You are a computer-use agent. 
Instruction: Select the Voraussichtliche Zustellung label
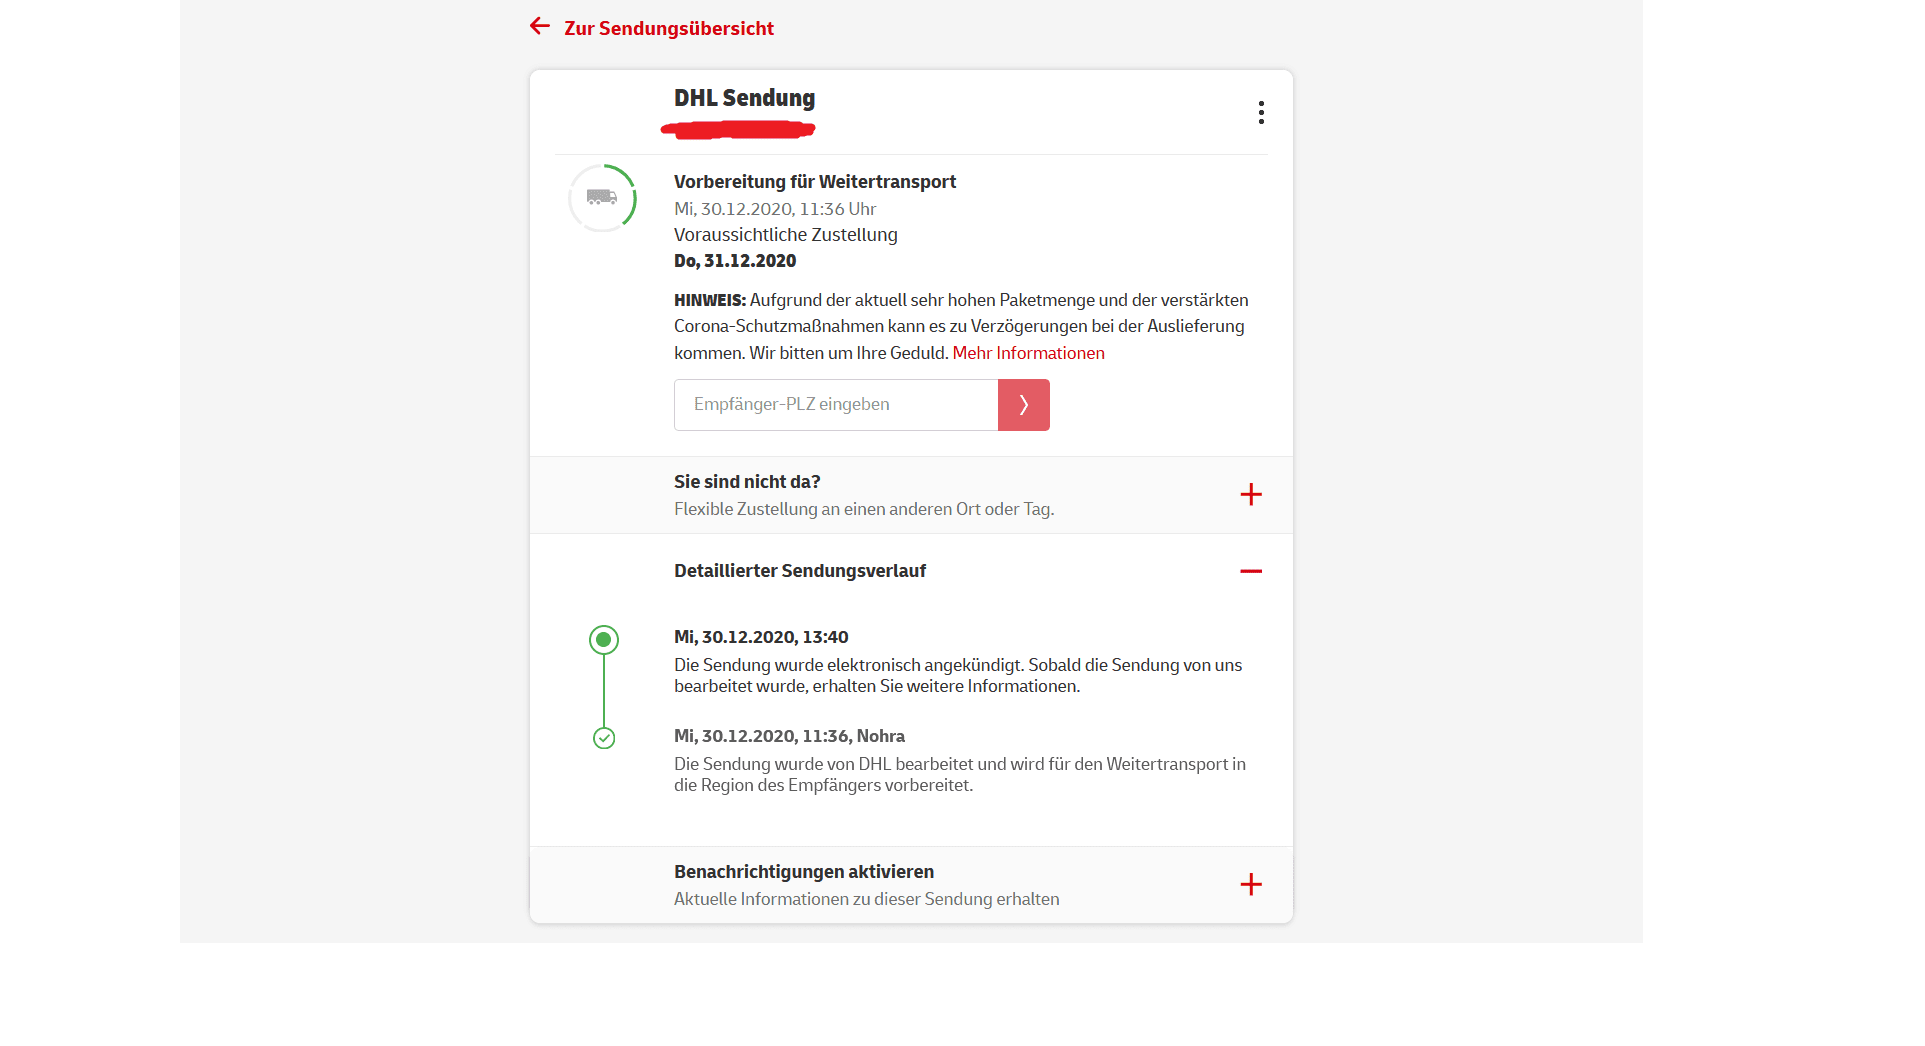click(x=786, y=235)
